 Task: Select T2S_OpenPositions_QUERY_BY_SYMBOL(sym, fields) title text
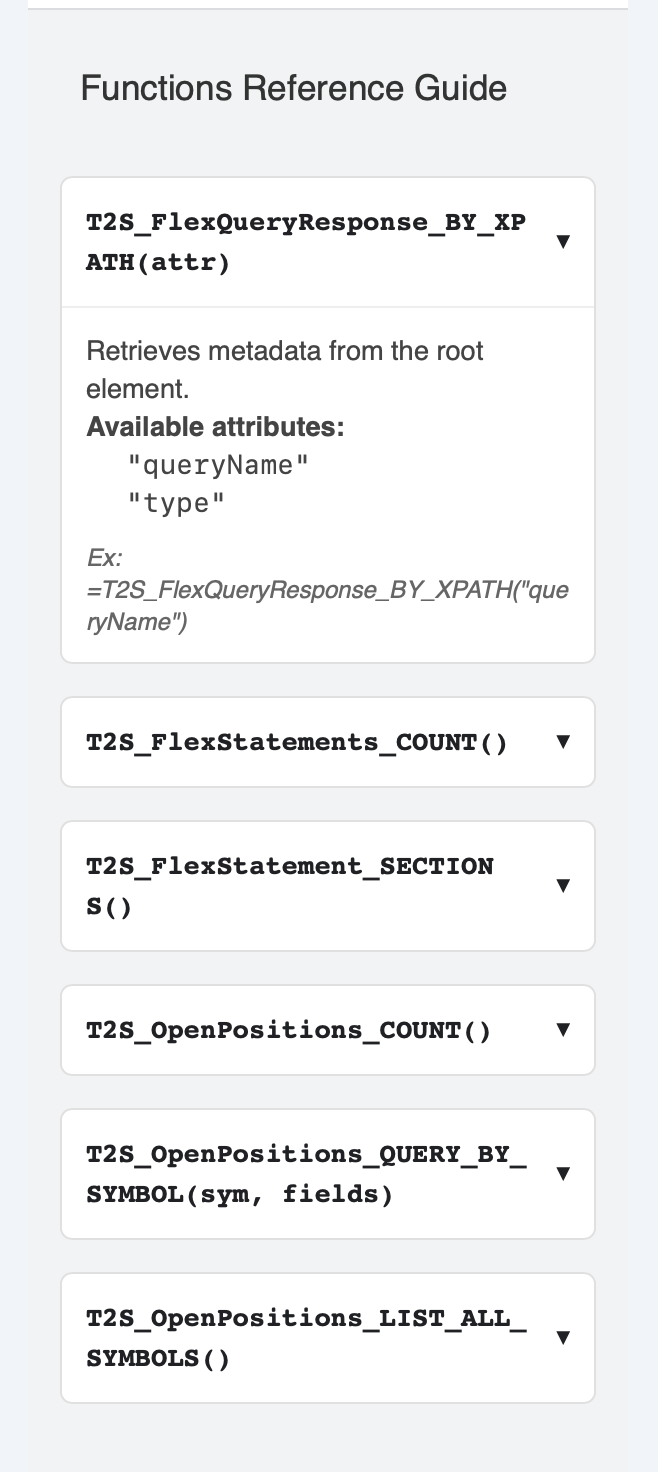[x=305, y=1174]
